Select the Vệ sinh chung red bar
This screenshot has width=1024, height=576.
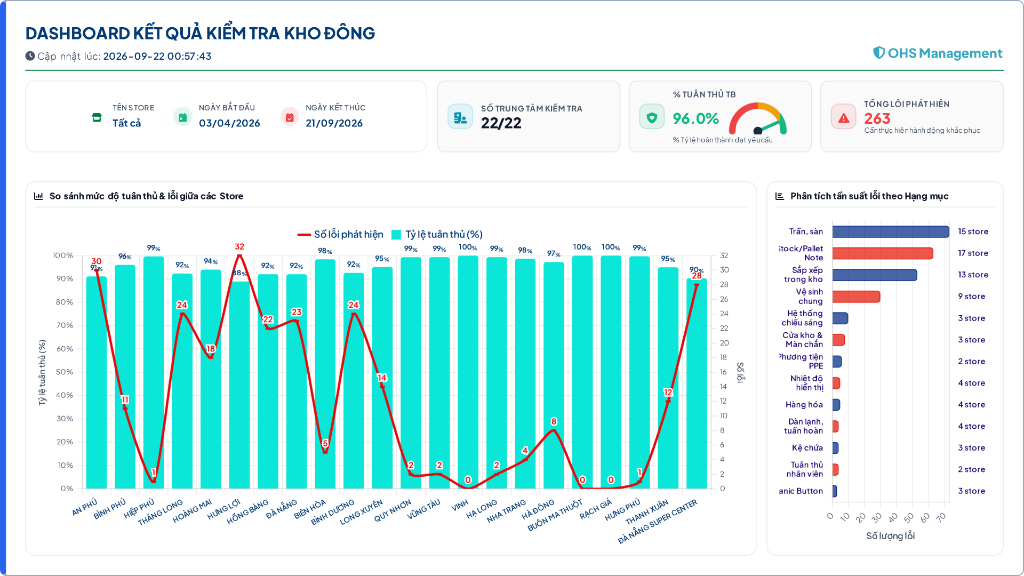[x=857, y=296]
